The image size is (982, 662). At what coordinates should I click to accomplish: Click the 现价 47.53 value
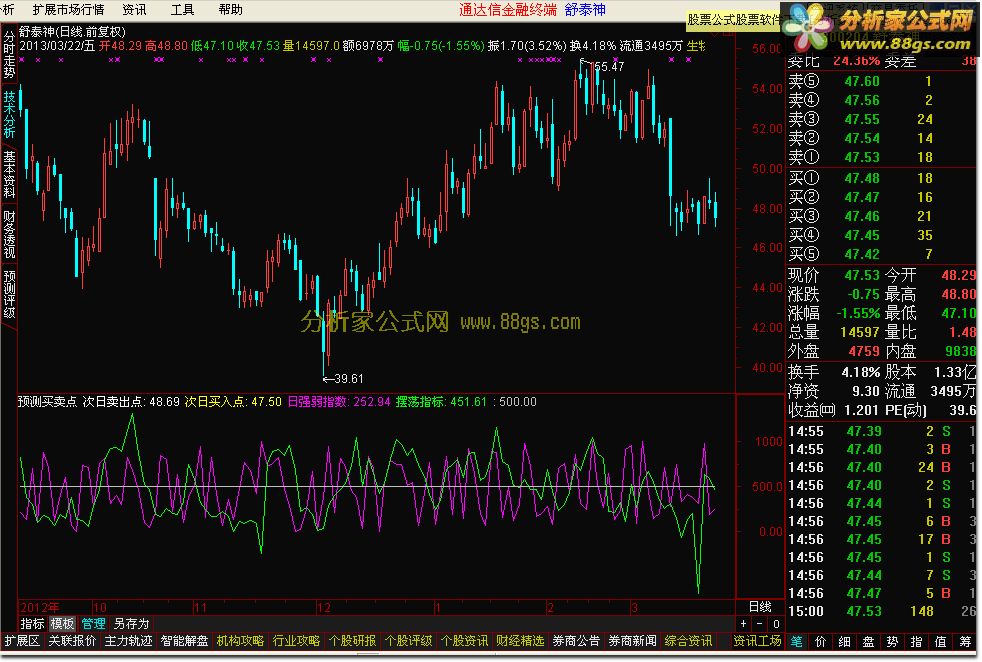click(862, 276)
